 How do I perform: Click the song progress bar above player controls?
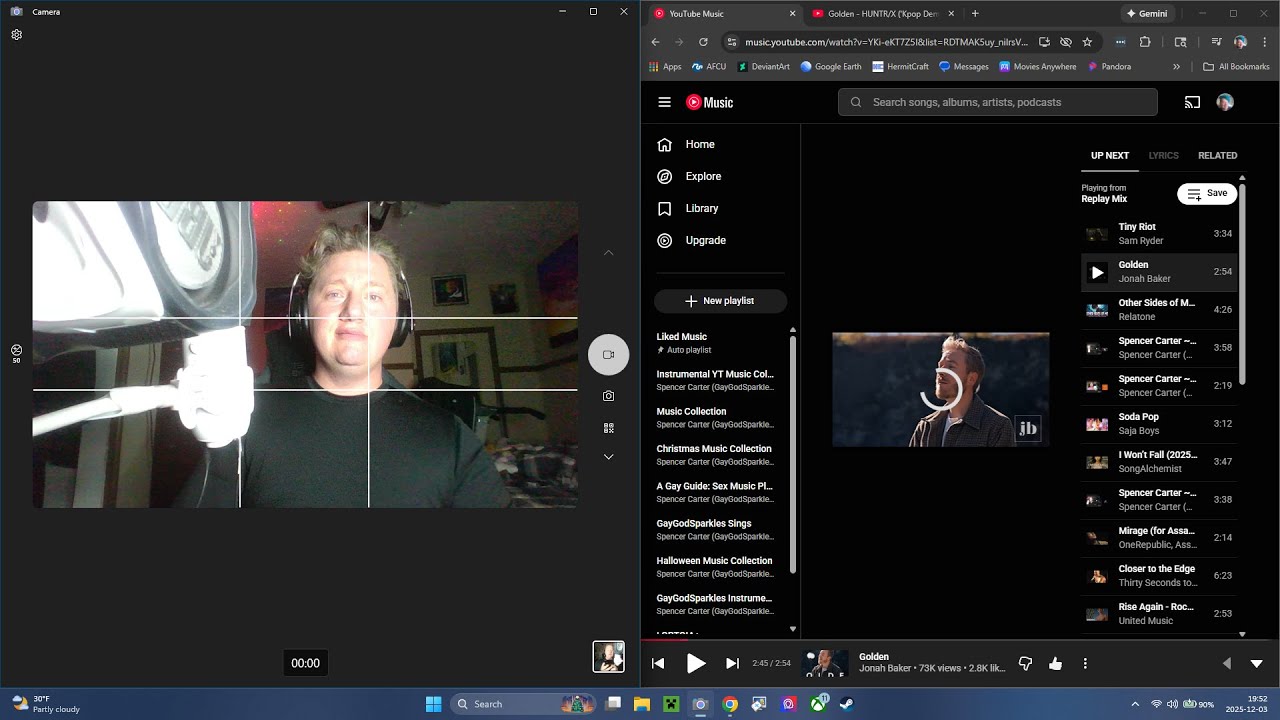coord(960,639)
